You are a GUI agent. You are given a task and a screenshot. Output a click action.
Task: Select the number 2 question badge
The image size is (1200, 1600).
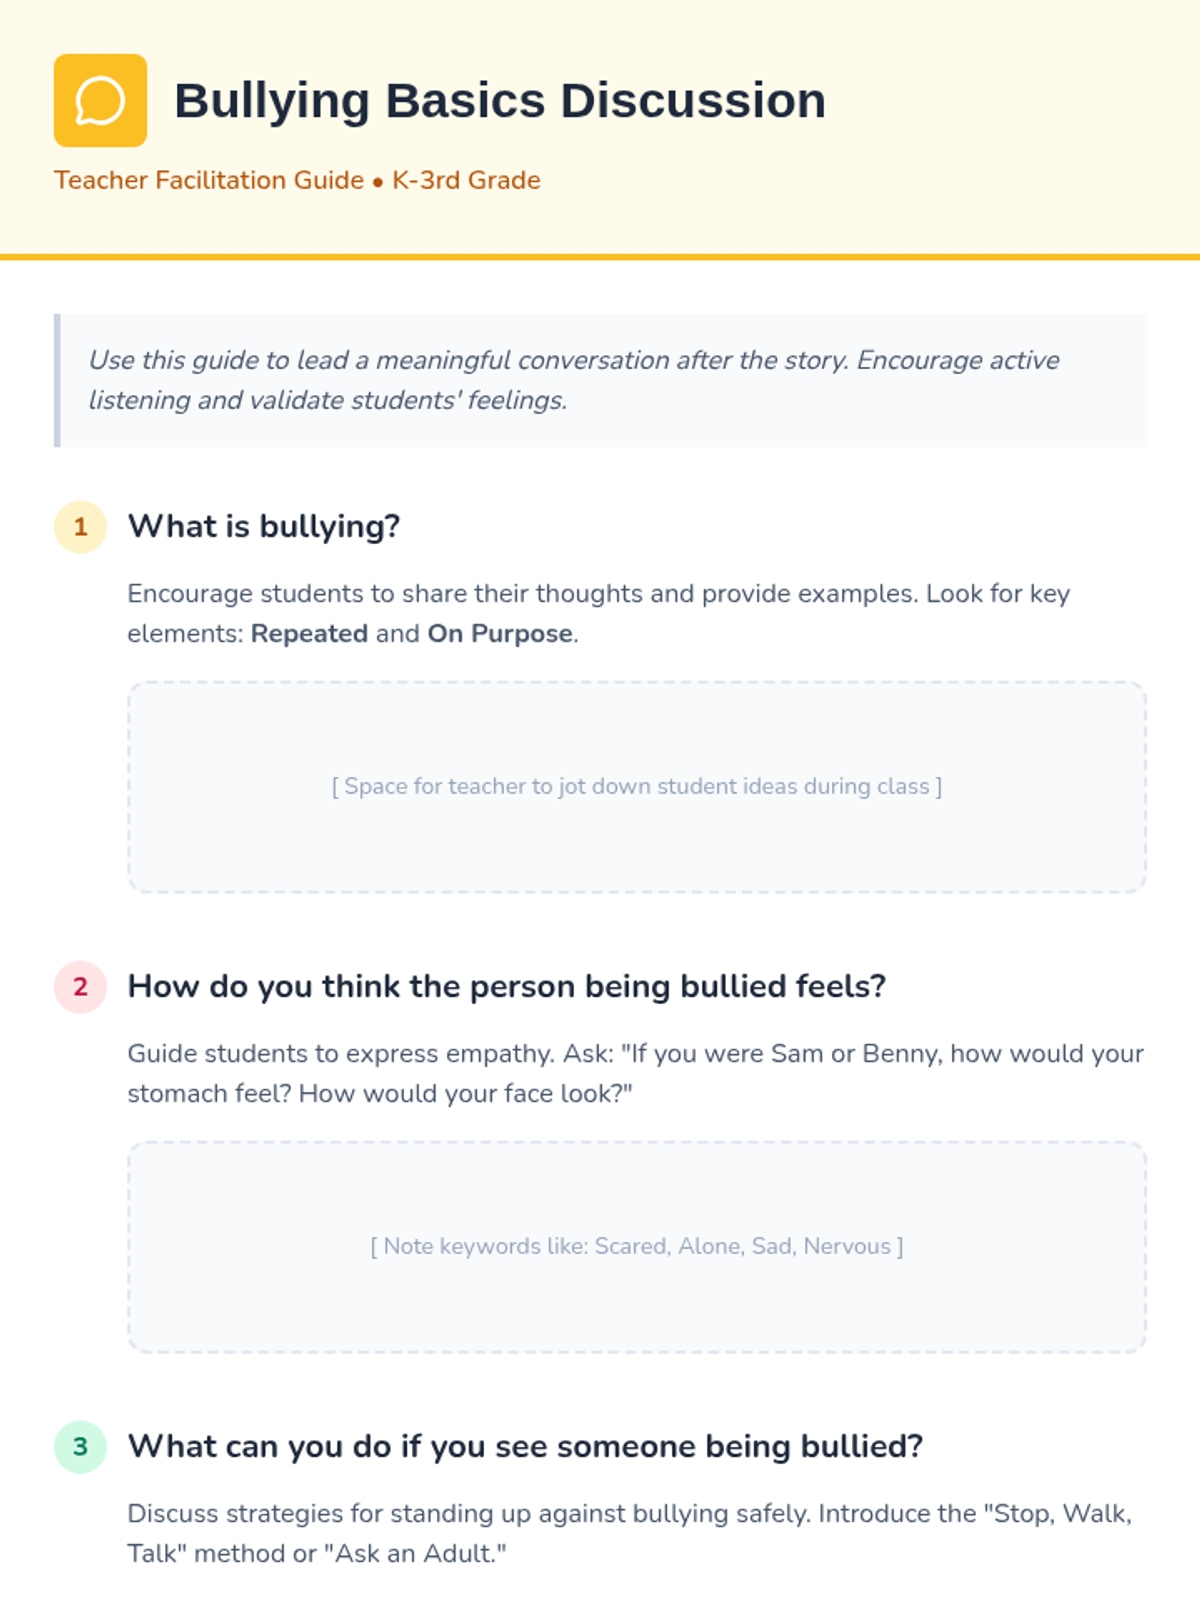pyautogui.click(x=80, y=987)
